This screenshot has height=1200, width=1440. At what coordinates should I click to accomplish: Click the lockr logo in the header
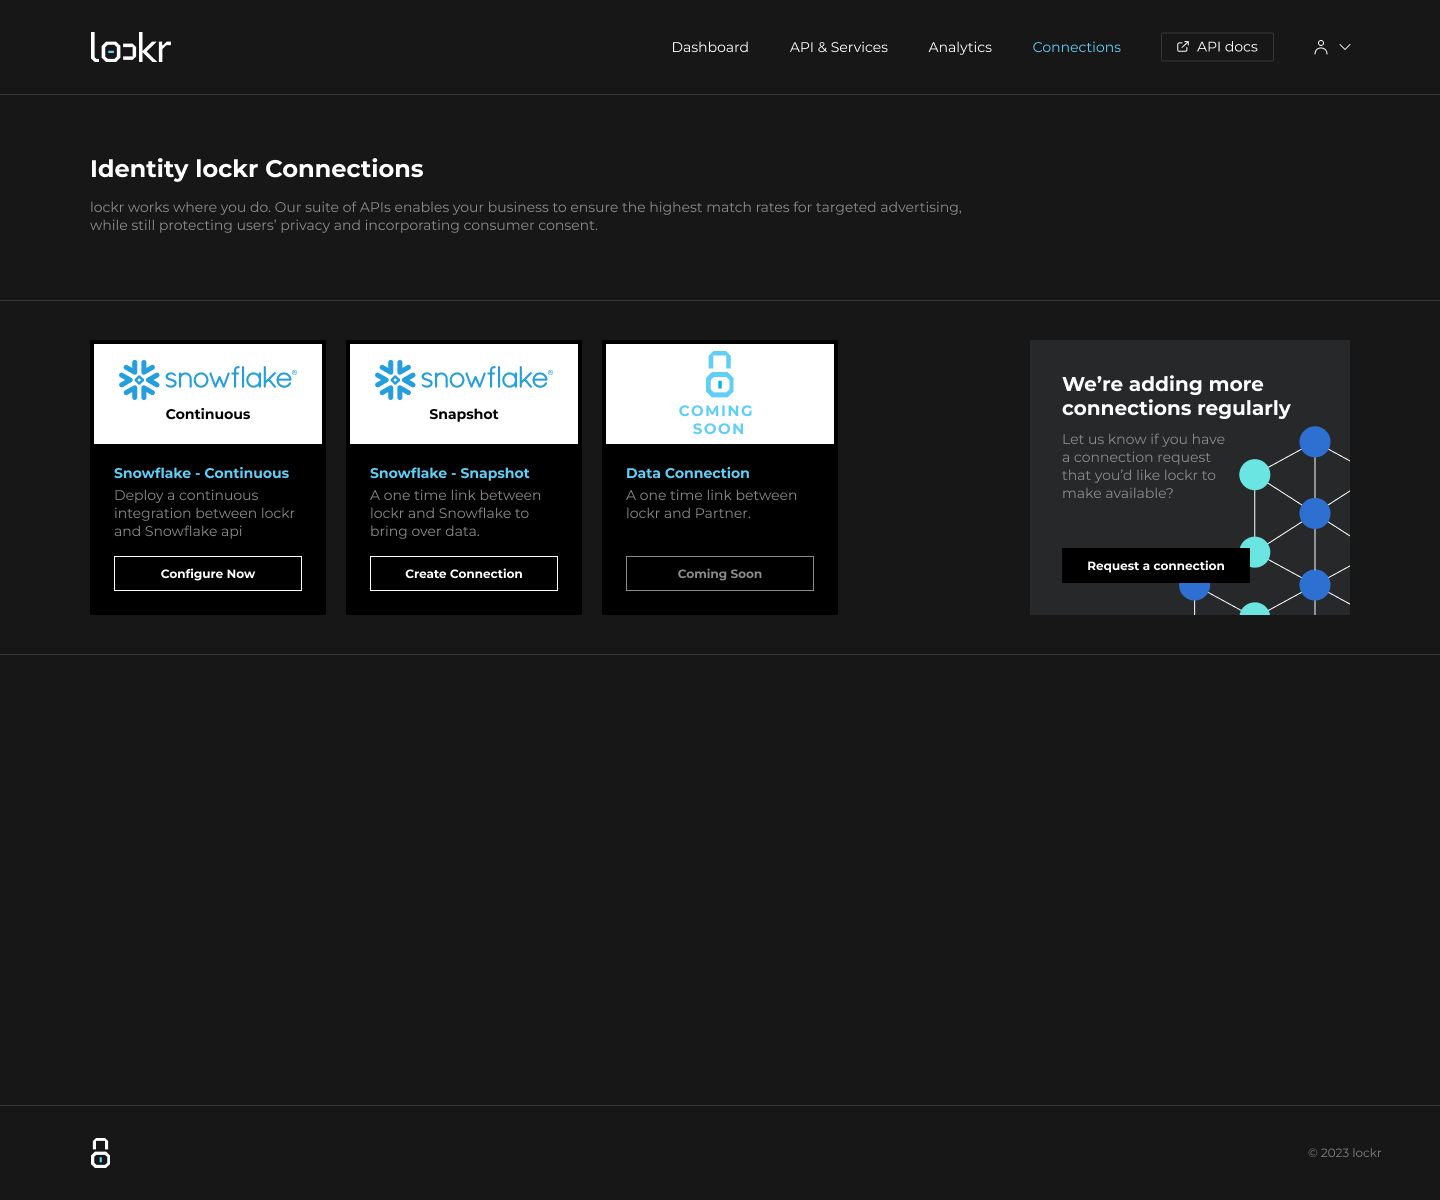click(x=131, y=47)
